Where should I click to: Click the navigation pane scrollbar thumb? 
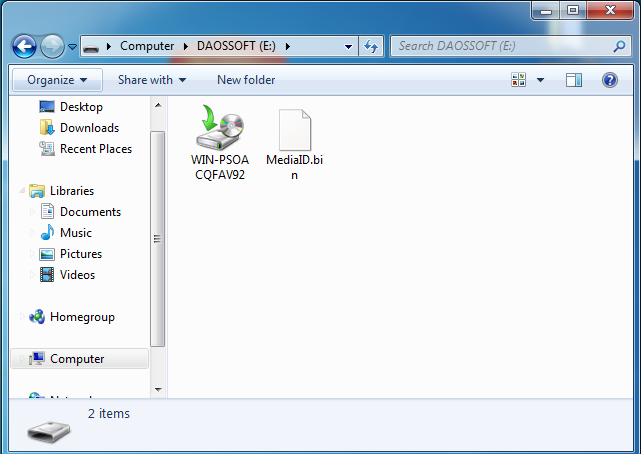[157, 239]
